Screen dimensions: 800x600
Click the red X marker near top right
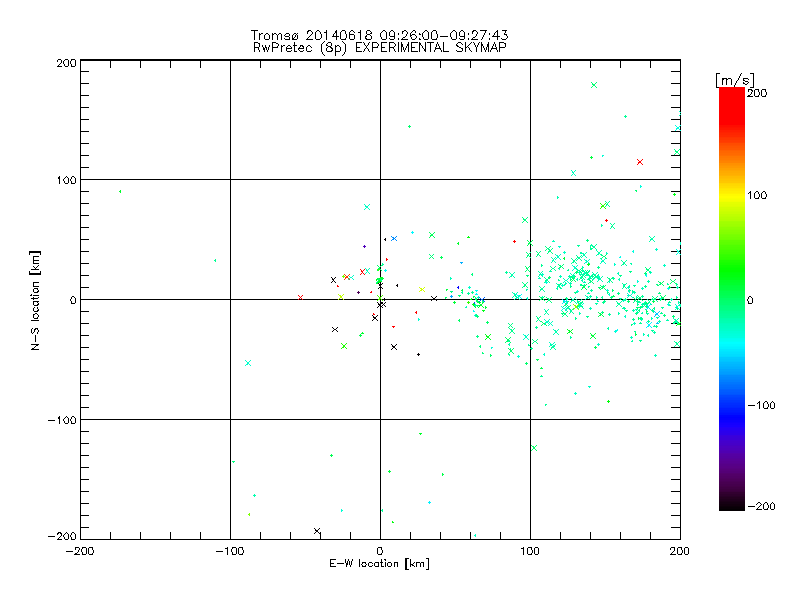coord(640,162)
